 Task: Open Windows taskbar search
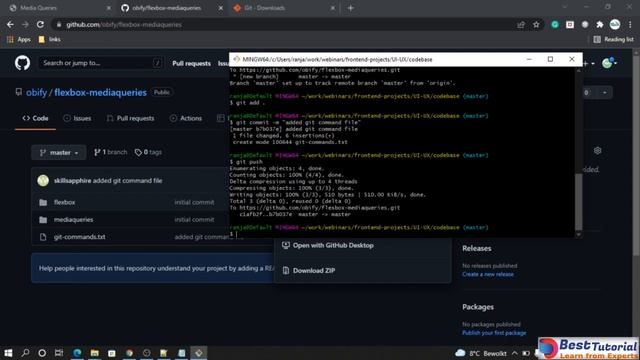coord(25,353)
